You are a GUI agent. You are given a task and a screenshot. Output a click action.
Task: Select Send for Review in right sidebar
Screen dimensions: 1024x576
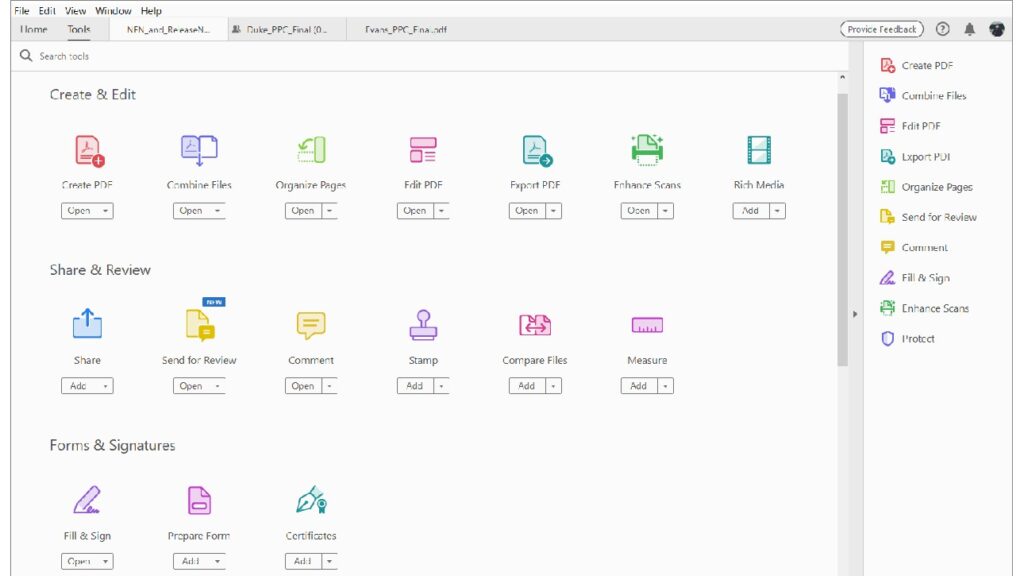[928, 217]
